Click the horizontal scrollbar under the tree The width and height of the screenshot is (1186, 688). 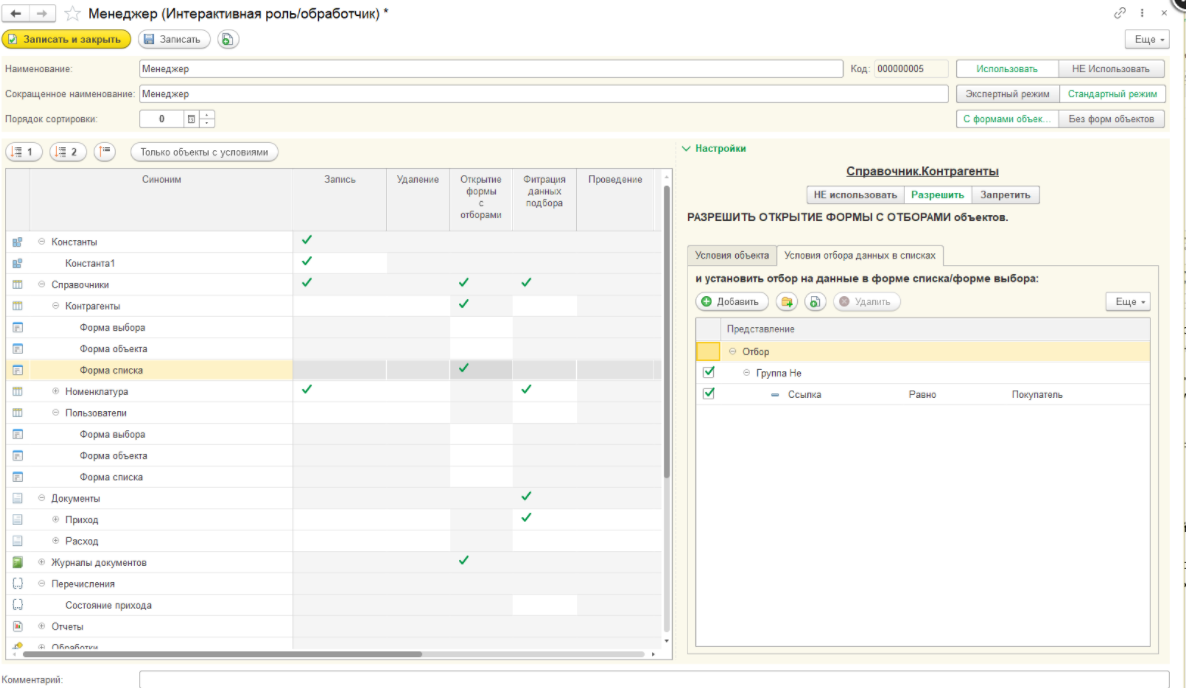tap(300, 653)
